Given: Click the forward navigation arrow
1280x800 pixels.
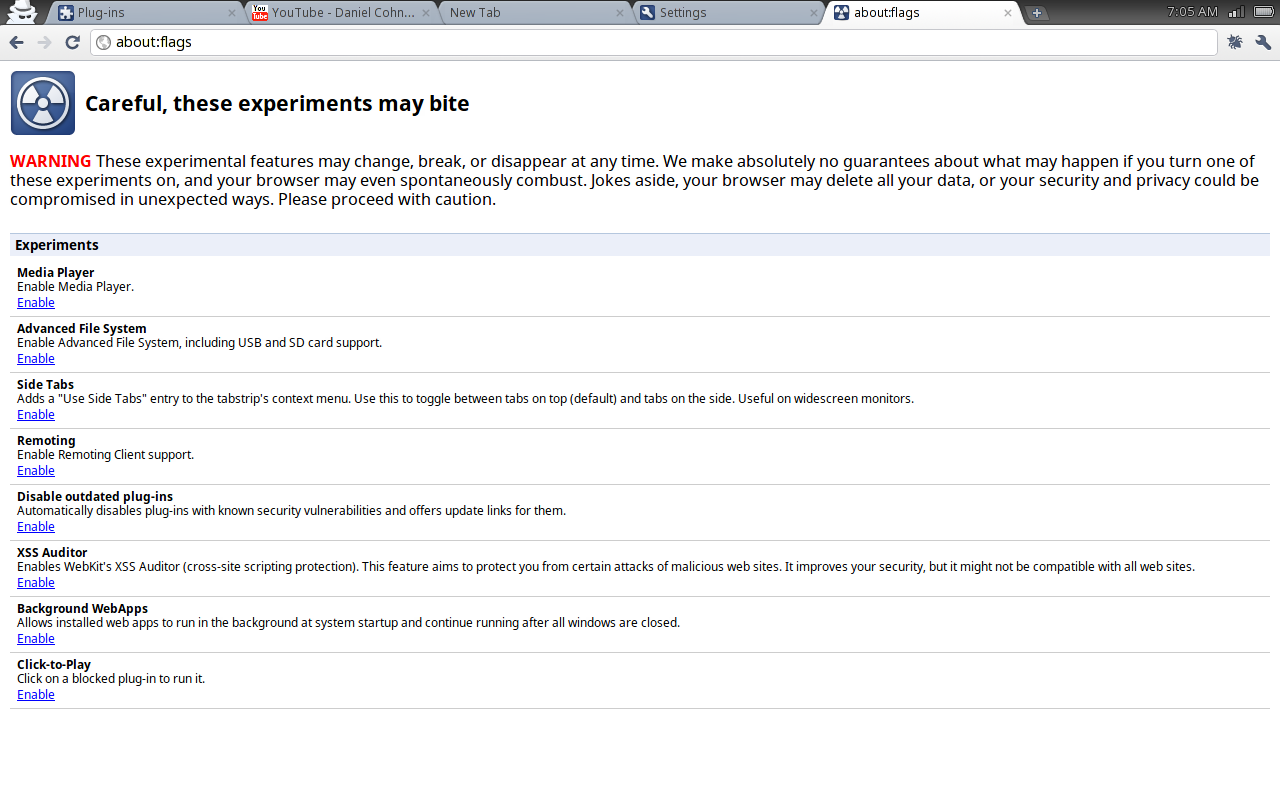Looking at the screenshot, I should pyautogui.click(x=44, y=42).
